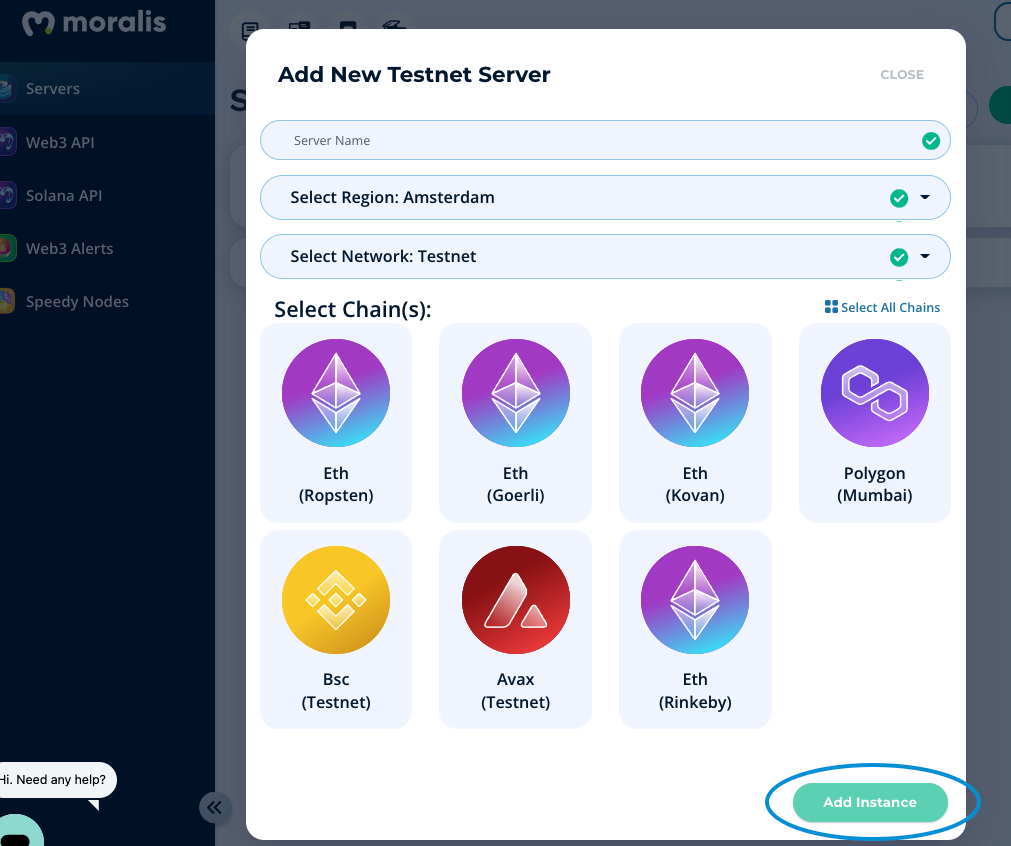The width and height of the screenshot is (1011, 846).
Task: Open Web3 Alerts in sidebar
Action: point(107,248)
